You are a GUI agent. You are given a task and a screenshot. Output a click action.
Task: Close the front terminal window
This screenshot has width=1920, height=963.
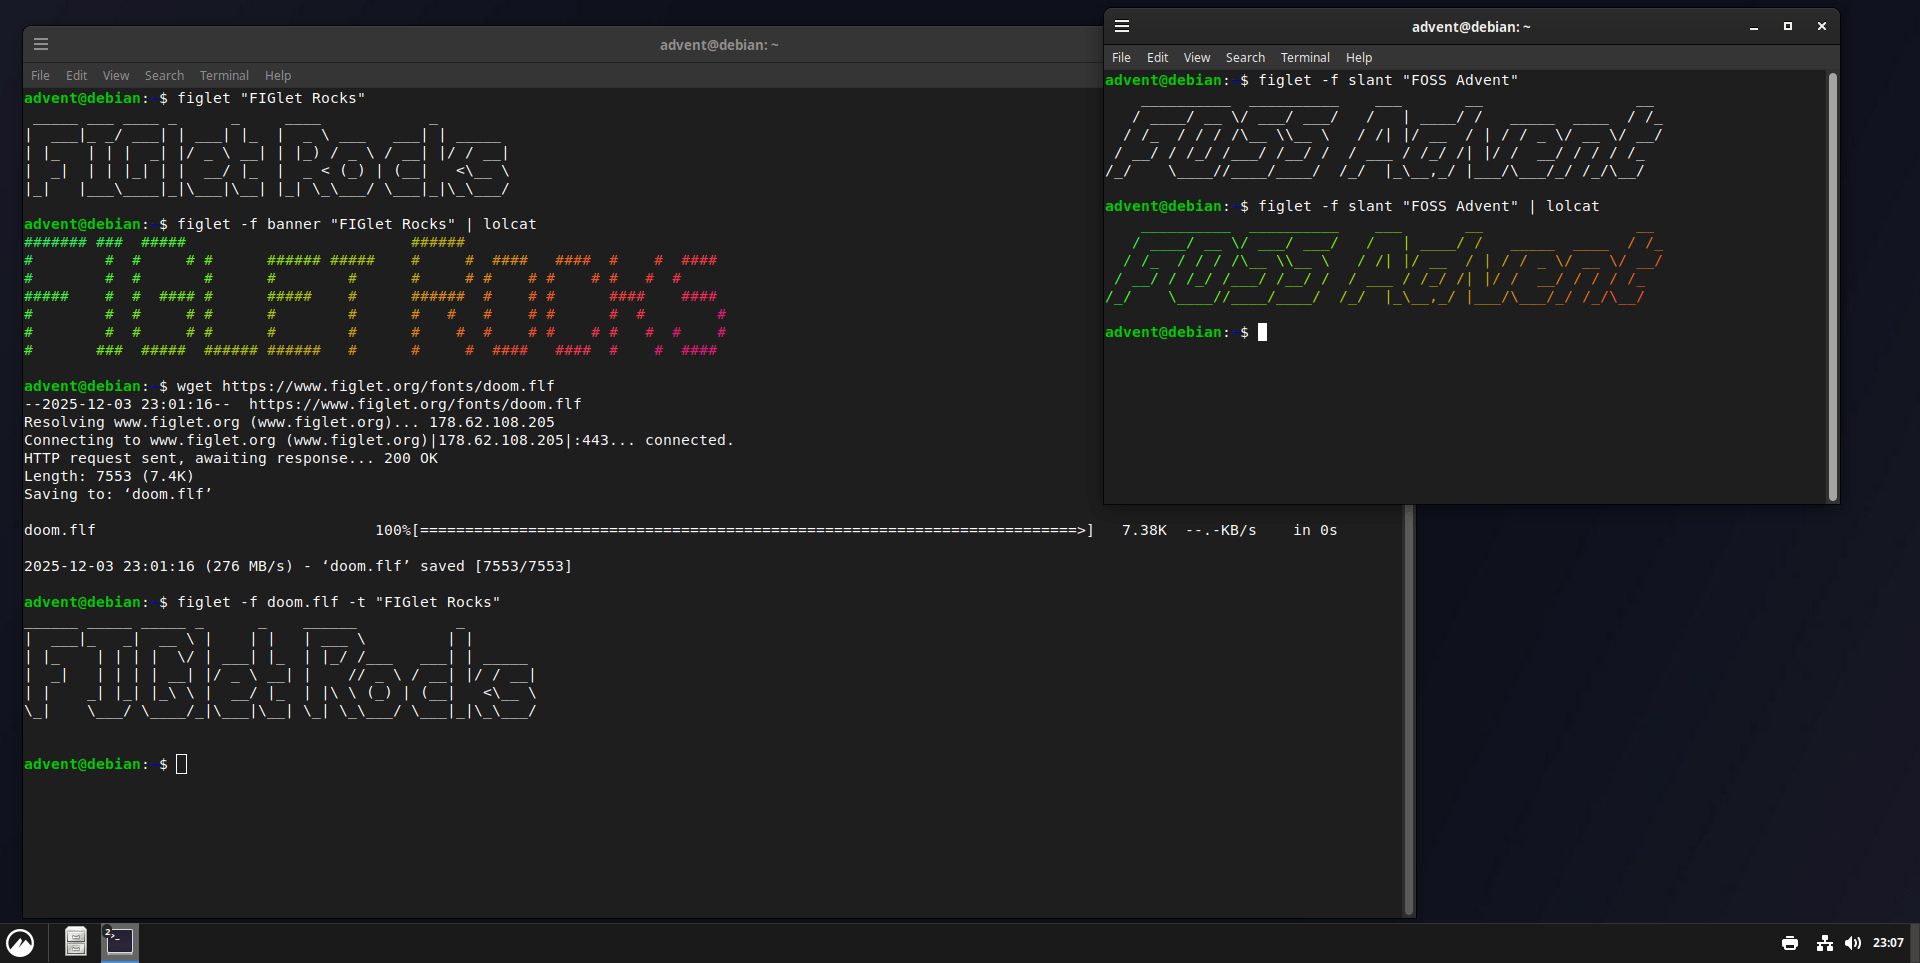click(1822, 27)
